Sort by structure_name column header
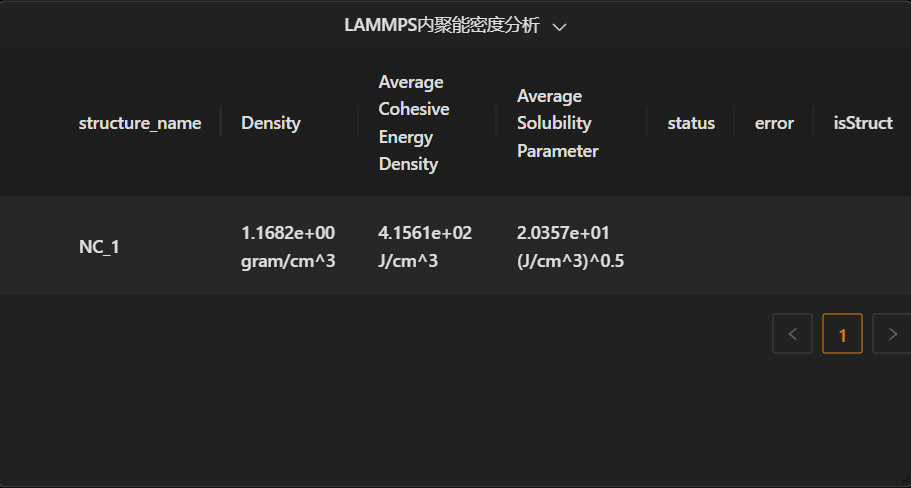911x488 pixels. [139, 123]
